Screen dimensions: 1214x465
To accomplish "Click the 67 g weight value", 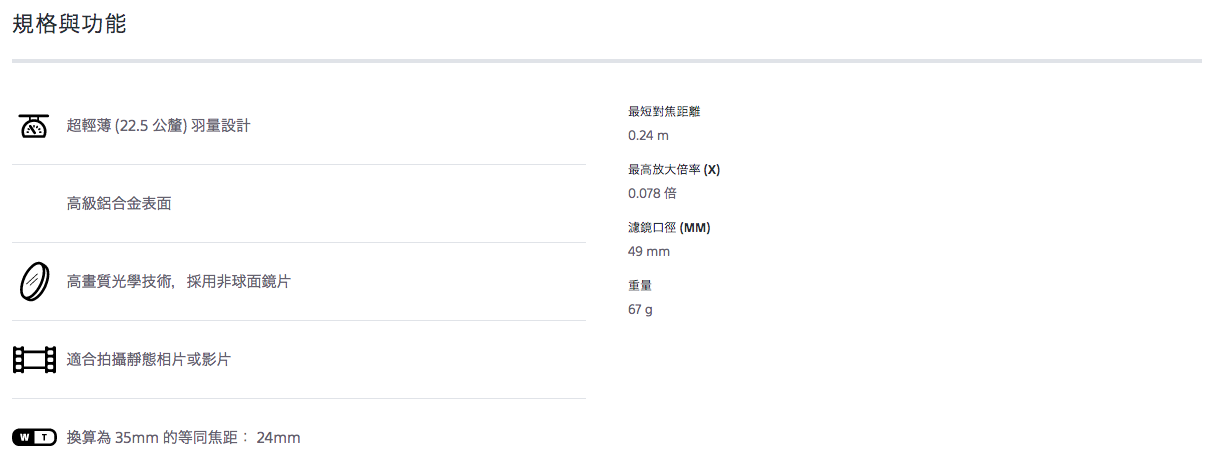I will point(640,309).
